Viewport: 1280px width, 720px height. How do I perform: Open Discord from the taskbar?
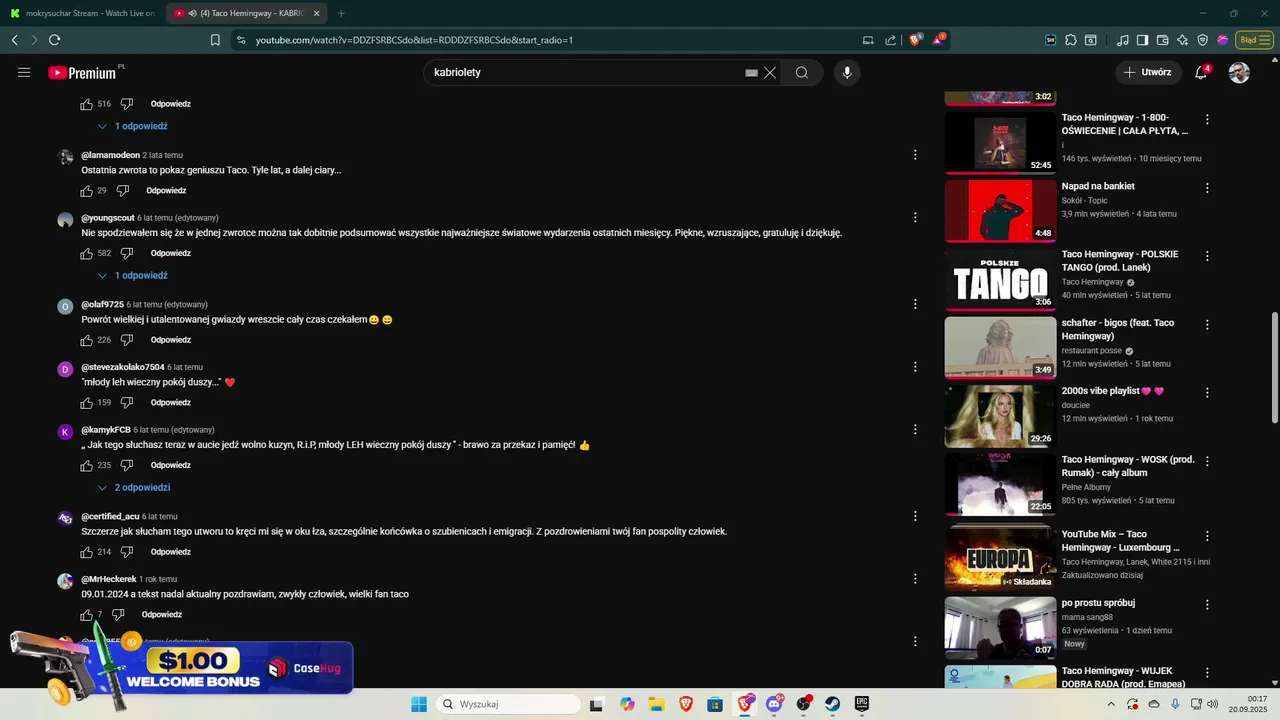(x=774, y=704)
